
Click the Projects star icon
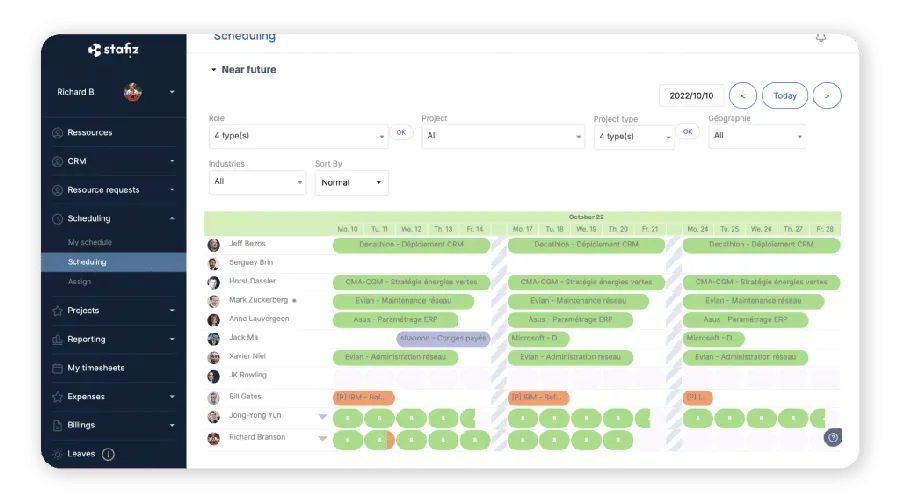coord(57,311)
